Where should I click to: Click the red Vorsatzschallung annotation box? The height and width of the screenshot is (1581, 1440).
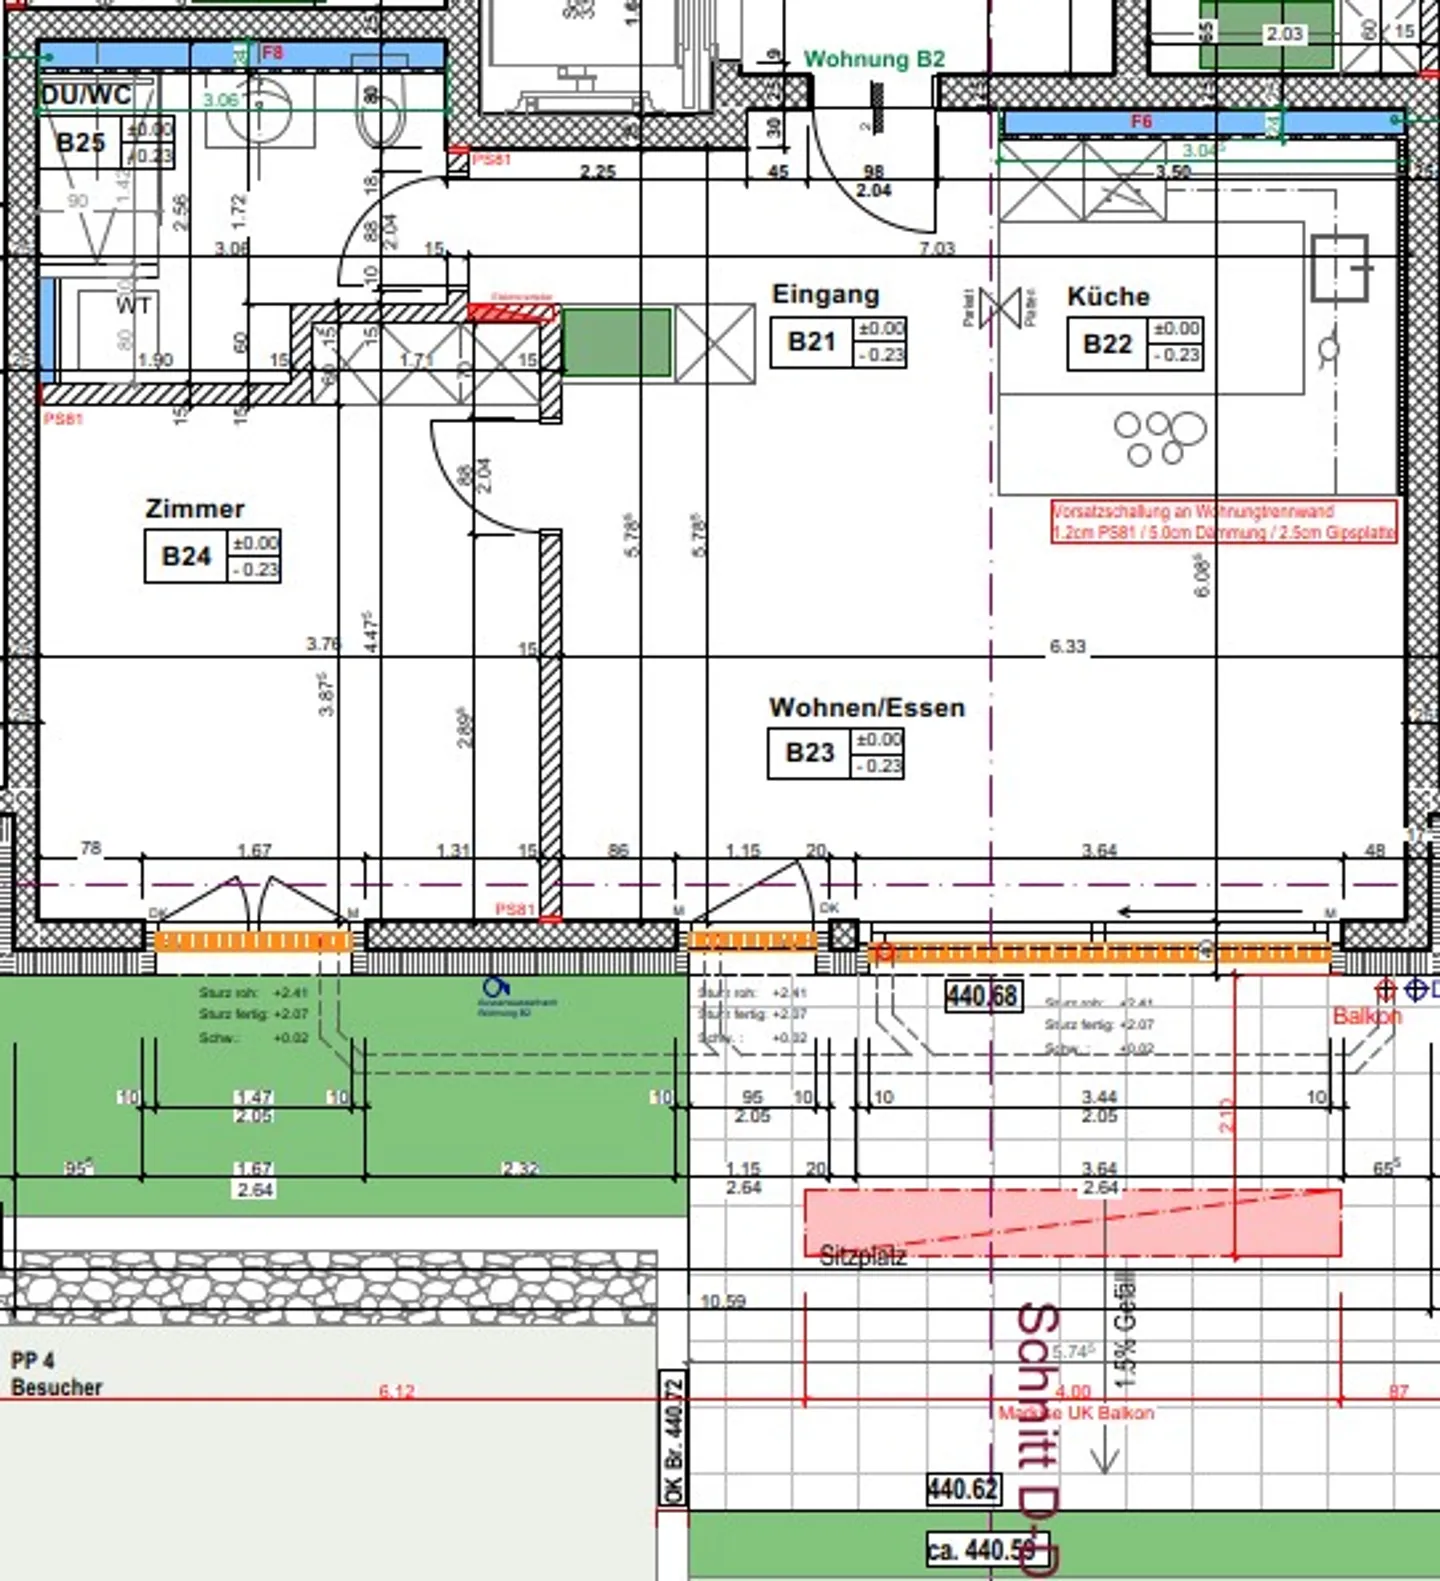tap(1223, 522)
